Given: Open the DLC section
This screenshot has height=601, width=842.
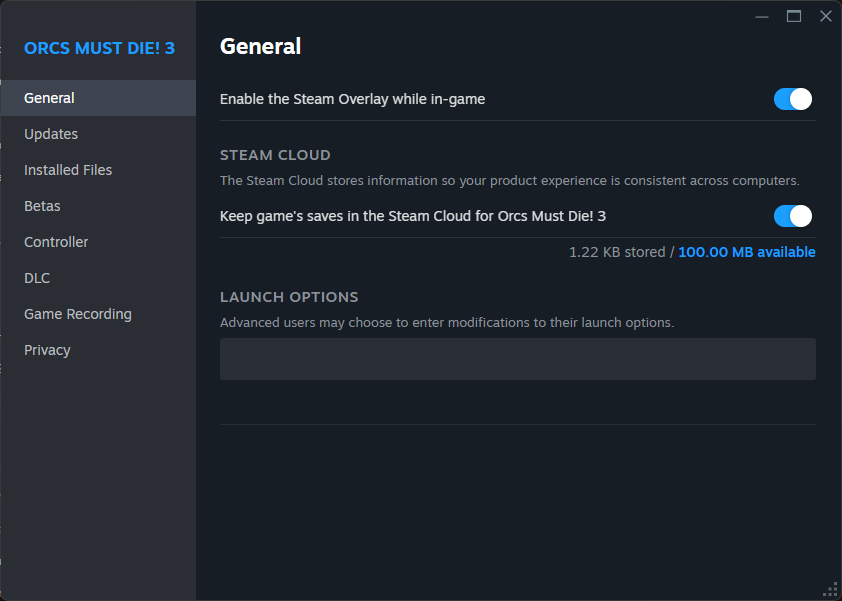Looking at the screenshot, I should (x=98, y=278).
